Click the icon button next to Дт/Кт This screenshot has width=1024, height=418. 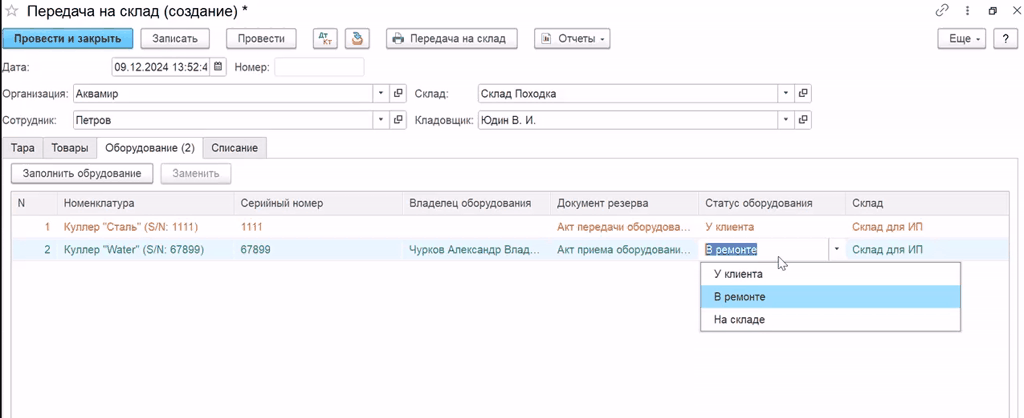click(358, 39)
